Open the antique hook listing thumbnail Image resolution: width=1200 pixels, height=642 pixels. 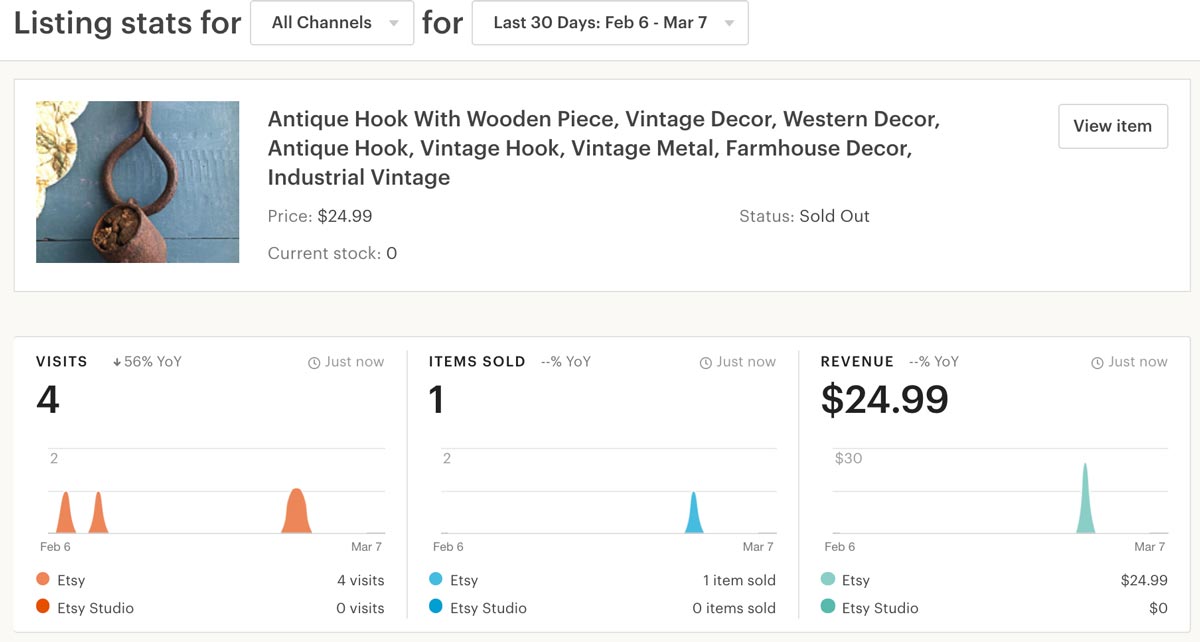coord(137,182)
